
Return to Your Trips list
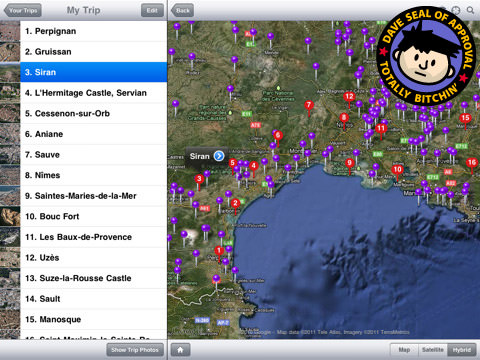[23, 10]
